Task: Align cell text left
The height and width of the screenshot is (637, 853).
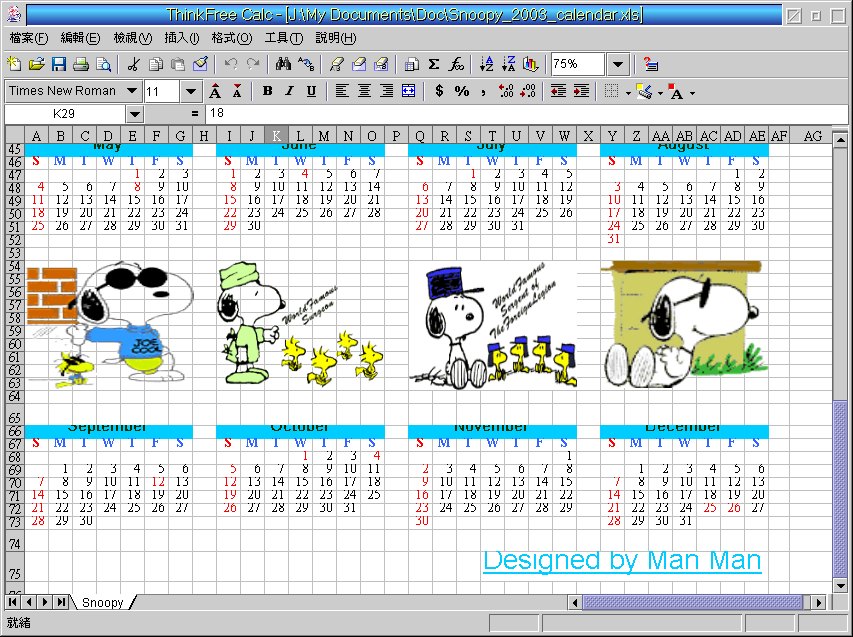Action: pyautogui.click(x=342, y=91)
